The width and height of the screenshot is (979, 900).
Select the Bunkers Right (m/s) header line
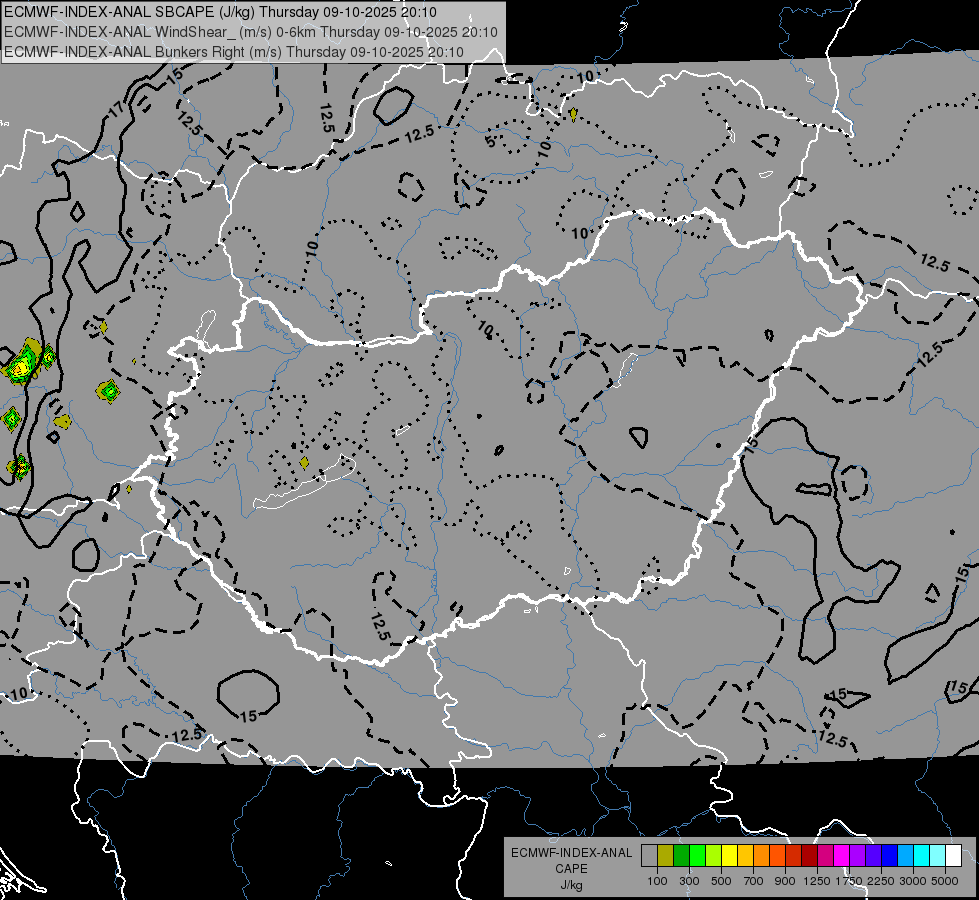pyautogui.click(x=234, y=52)
